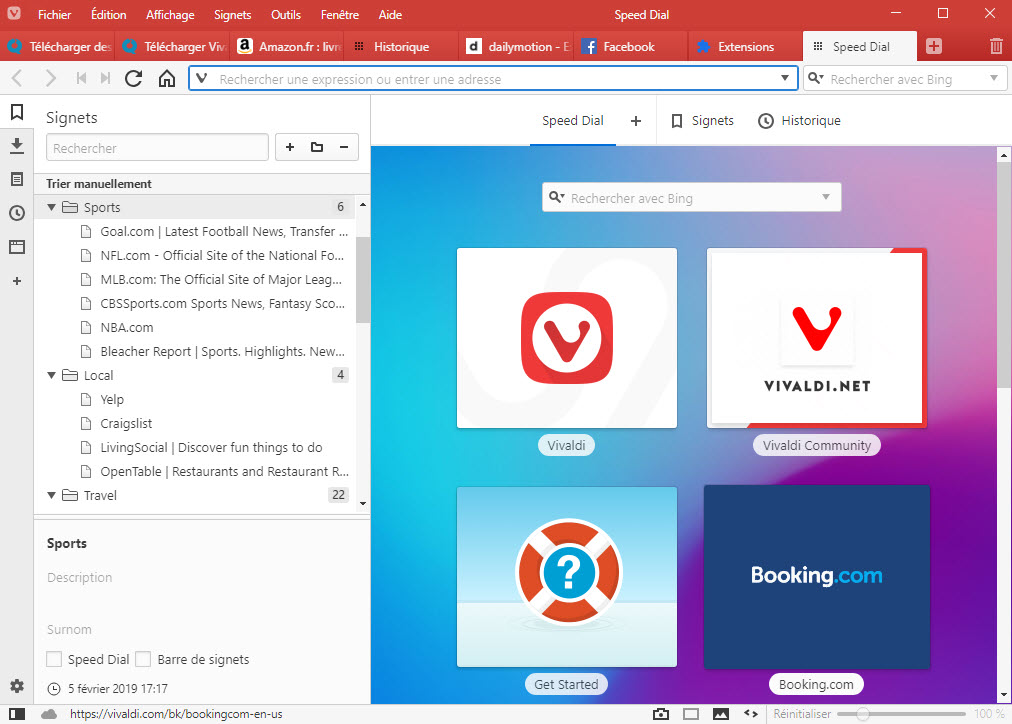This screenshot has width=1012, height=724.
Task: Collapse the Sports bookmark folder
Action: 52,207
